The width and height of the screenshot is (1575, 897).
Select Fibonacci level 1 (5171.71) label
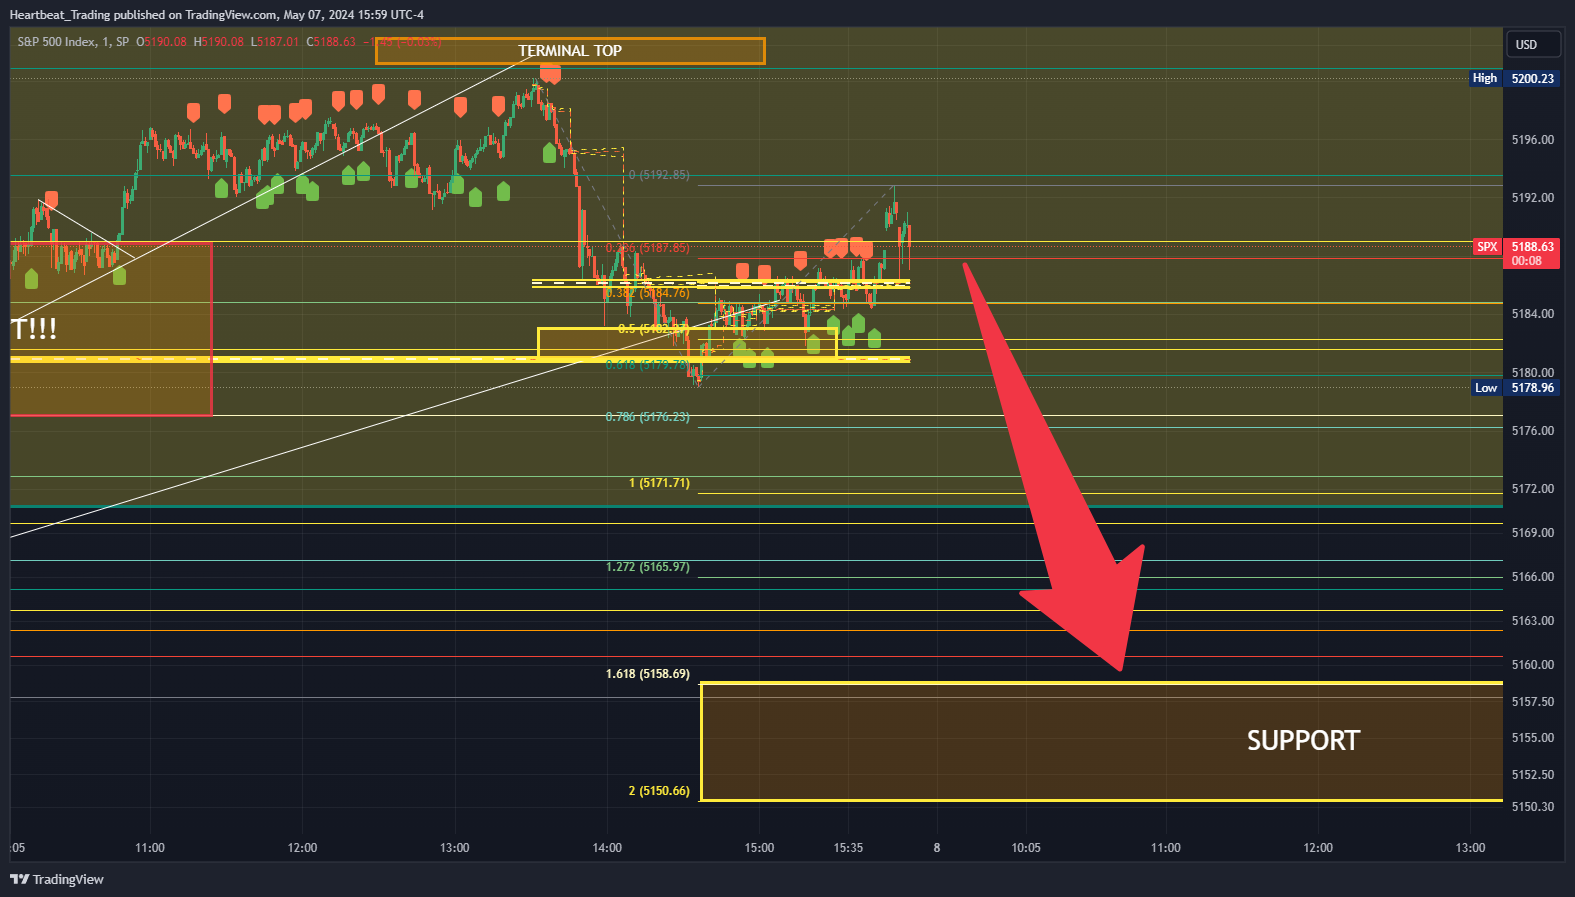(659, 483)
